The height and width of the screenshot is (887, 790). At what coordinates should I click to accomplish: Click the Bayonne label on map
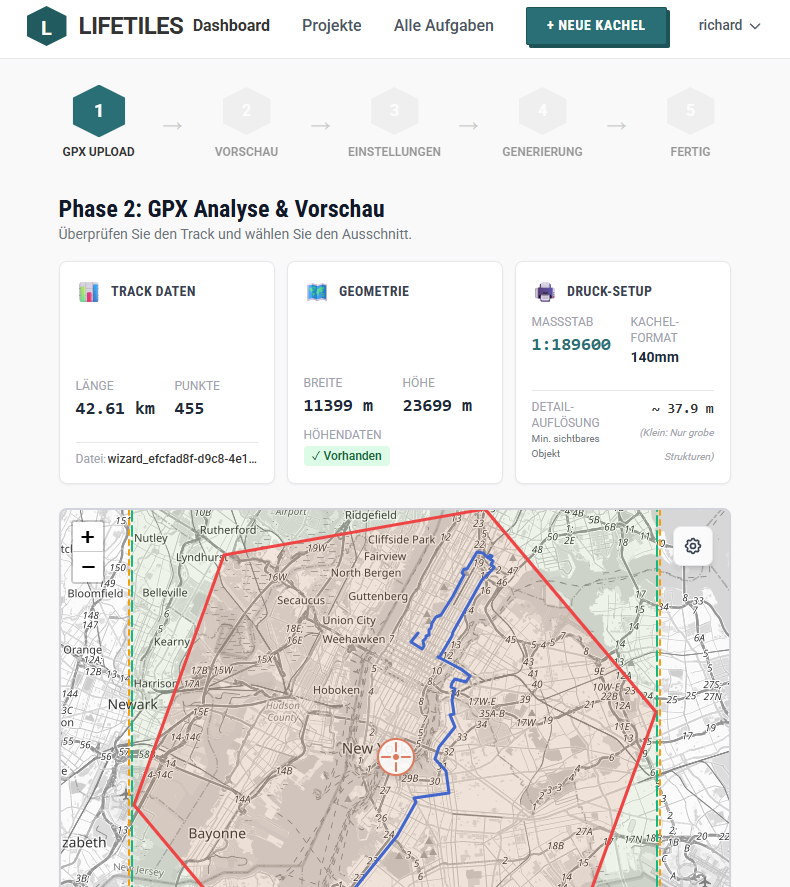coord(217,834)
